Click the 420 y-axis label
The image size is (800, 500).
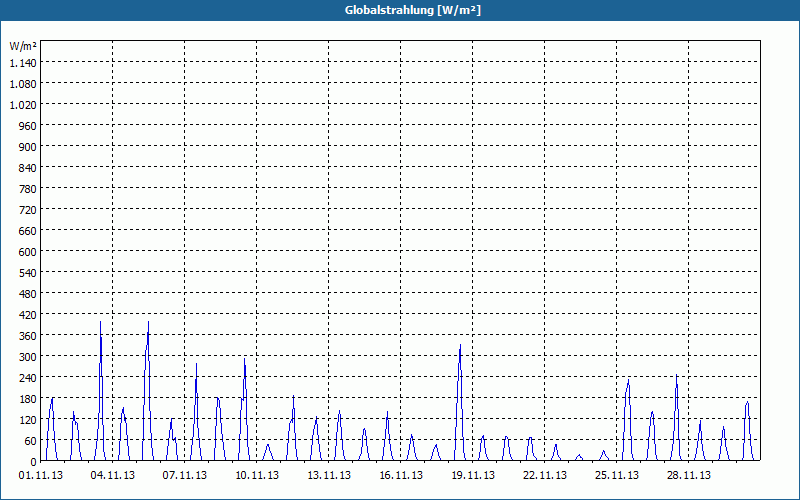click(x=28, y=315)
